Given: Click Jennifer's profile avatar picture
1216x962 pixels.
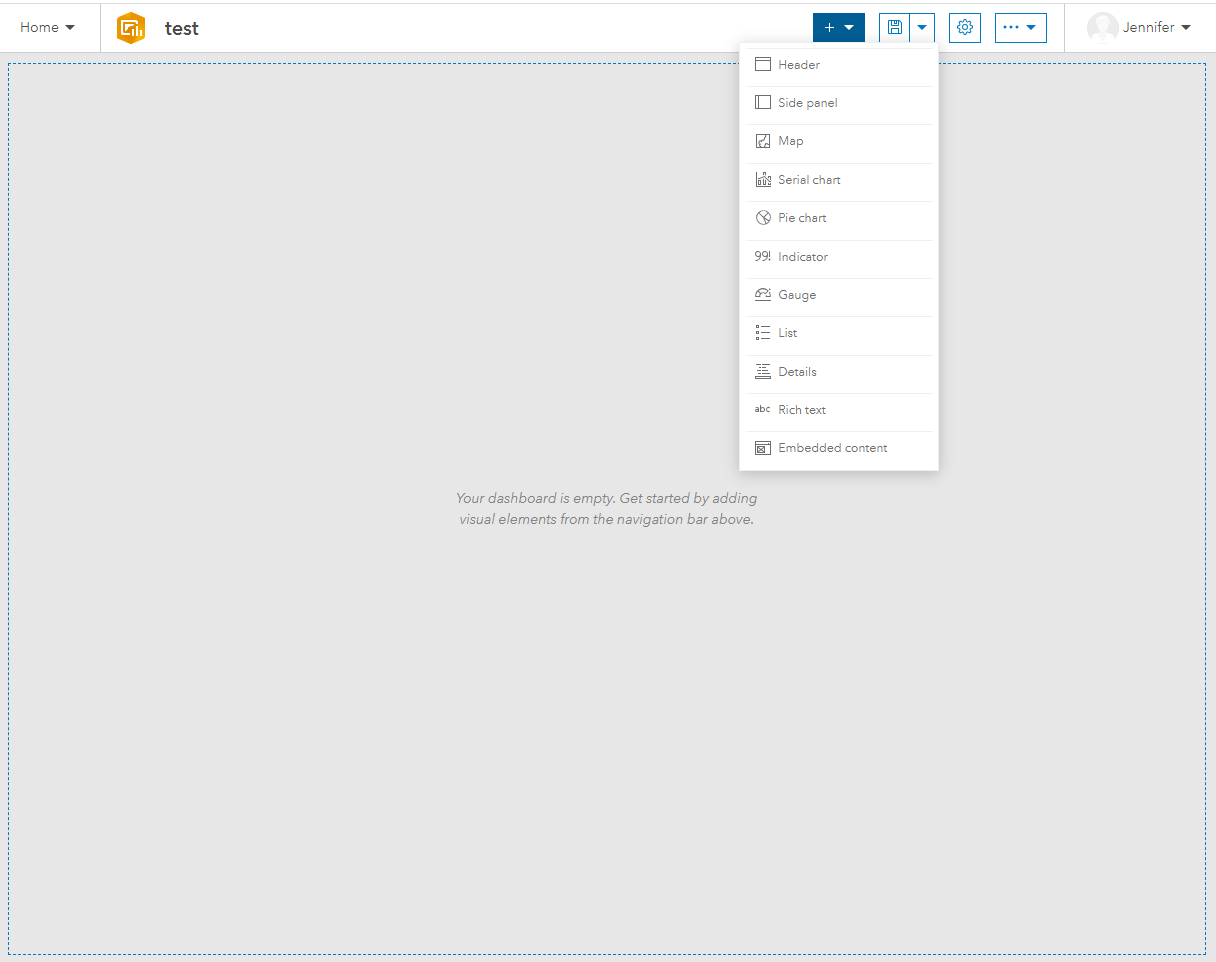Looking at the screenshot, I should (1103, 27).
